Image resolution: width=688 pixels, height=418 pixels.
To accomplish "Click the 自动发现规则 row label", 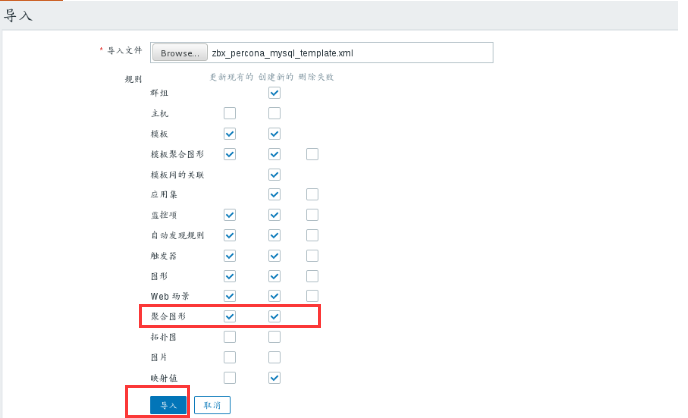I will 177,236.
